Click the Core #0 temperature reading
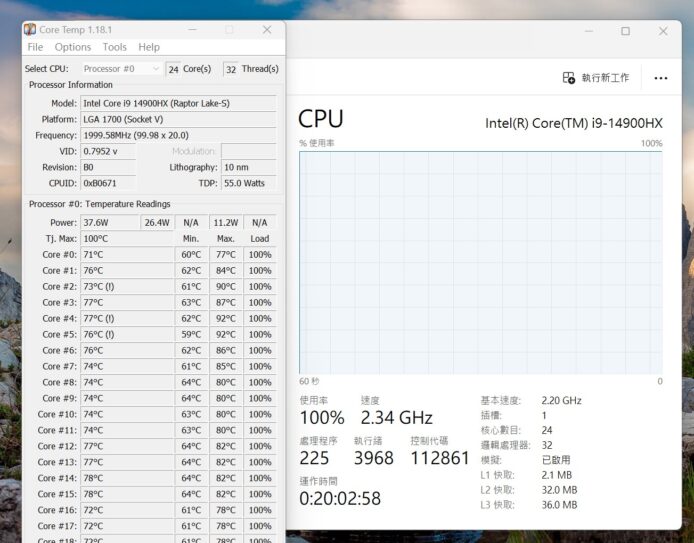Viewport: 694px width, 543px height. (126, 254)
